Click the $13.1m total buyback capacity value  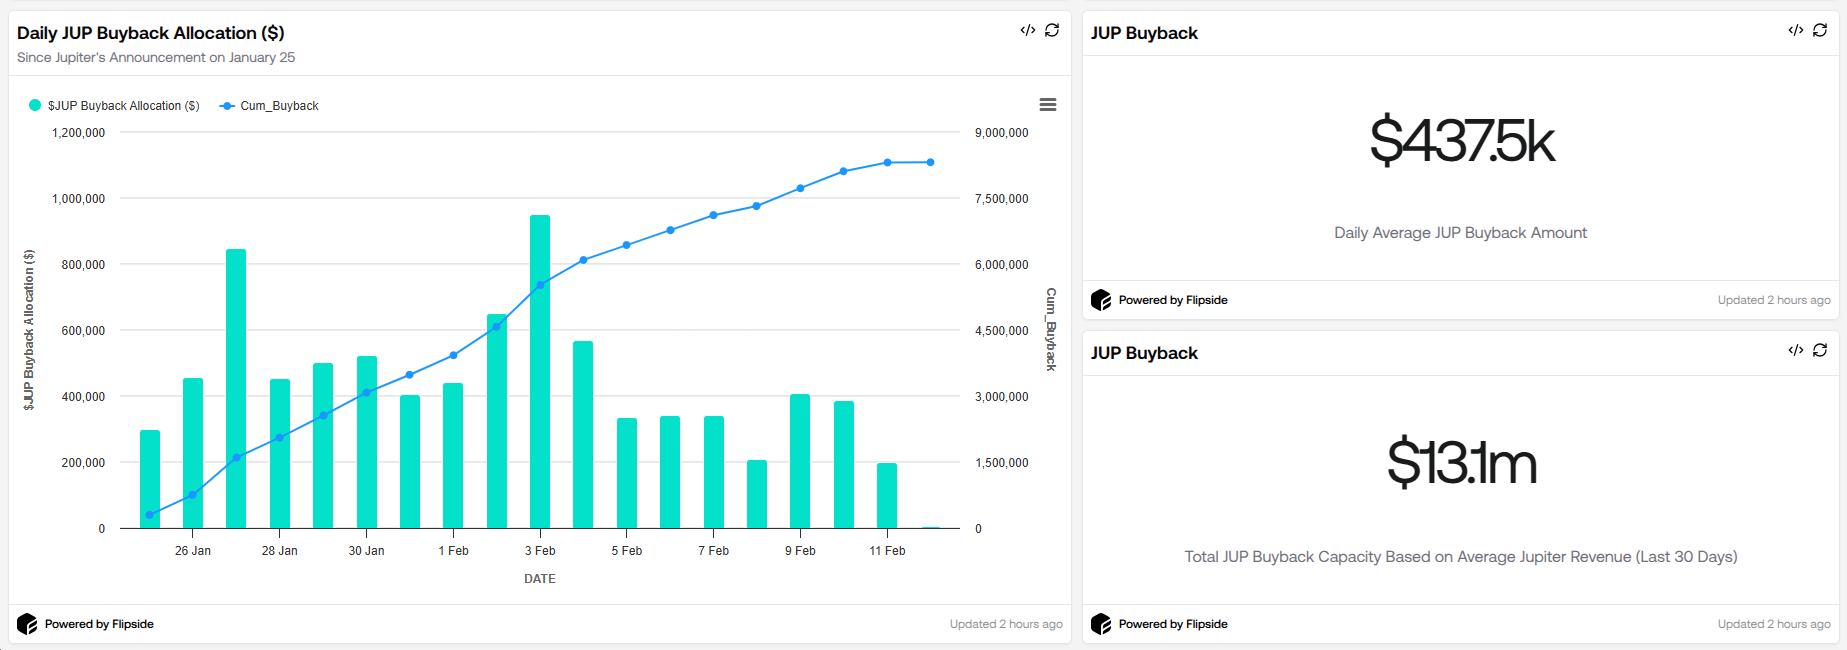(x=1460, y=463)
